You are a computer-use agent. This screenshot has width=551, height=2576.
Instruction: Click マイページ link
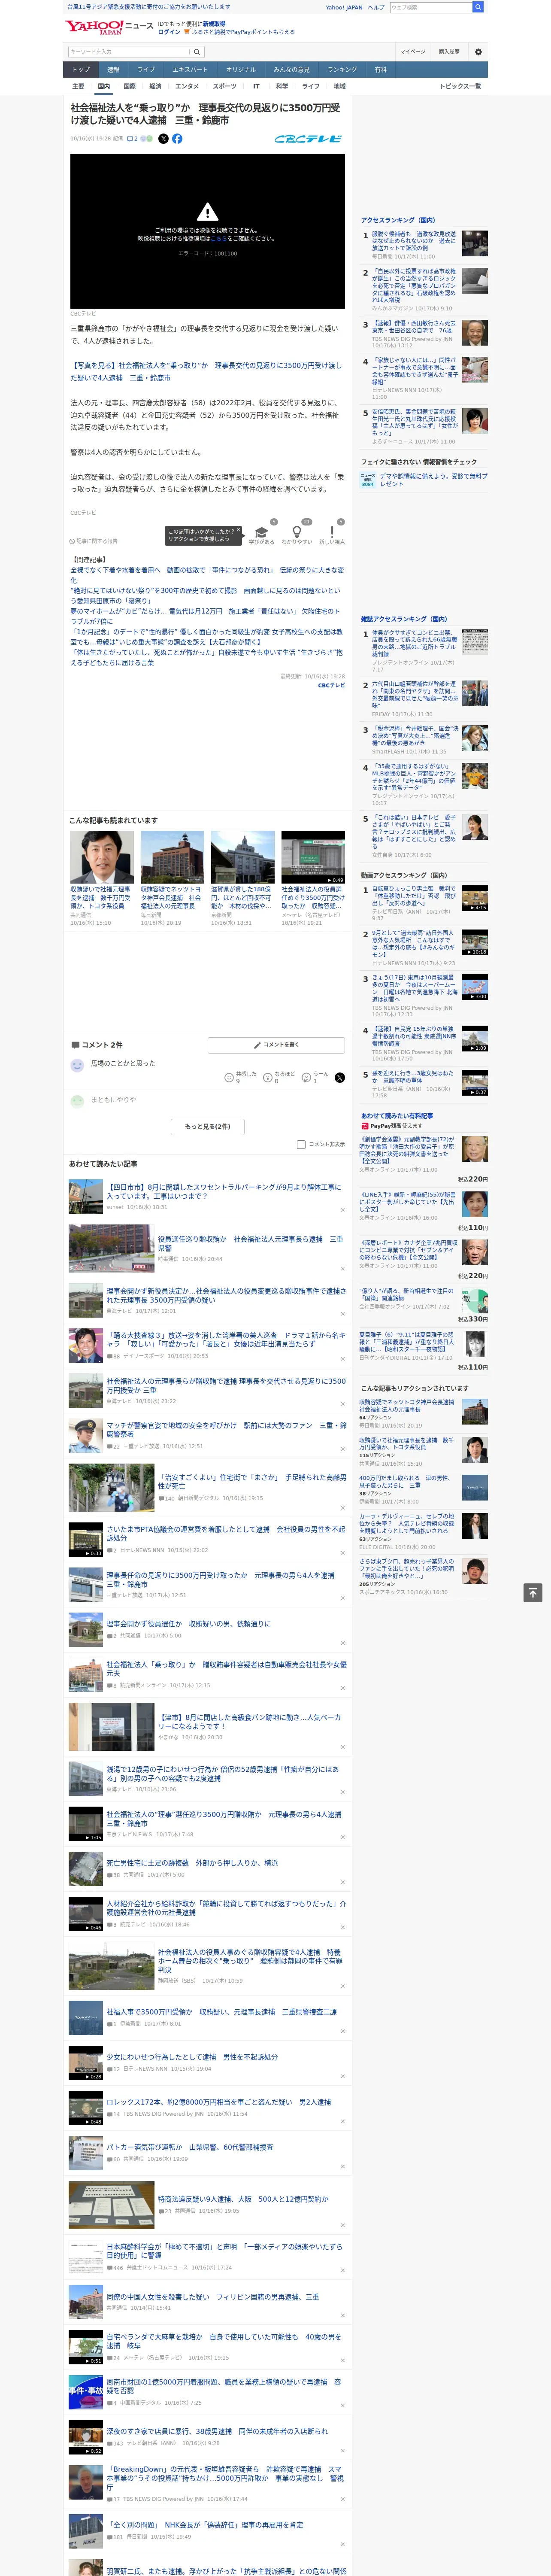413,52
